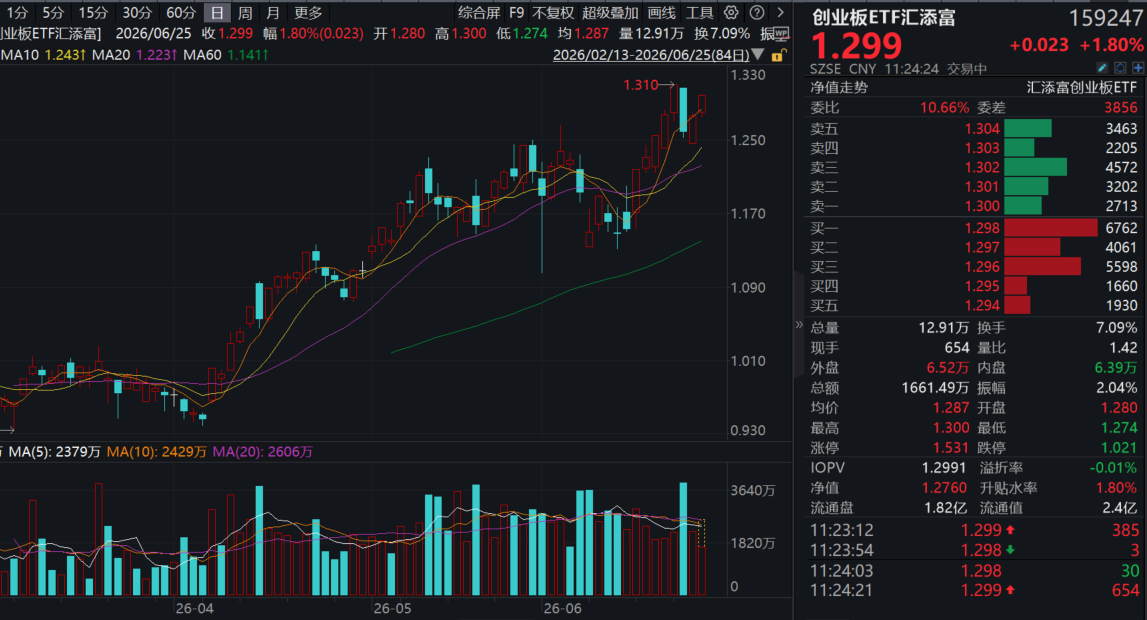Click the 26-05 date axis label

(x=392, y=608)
